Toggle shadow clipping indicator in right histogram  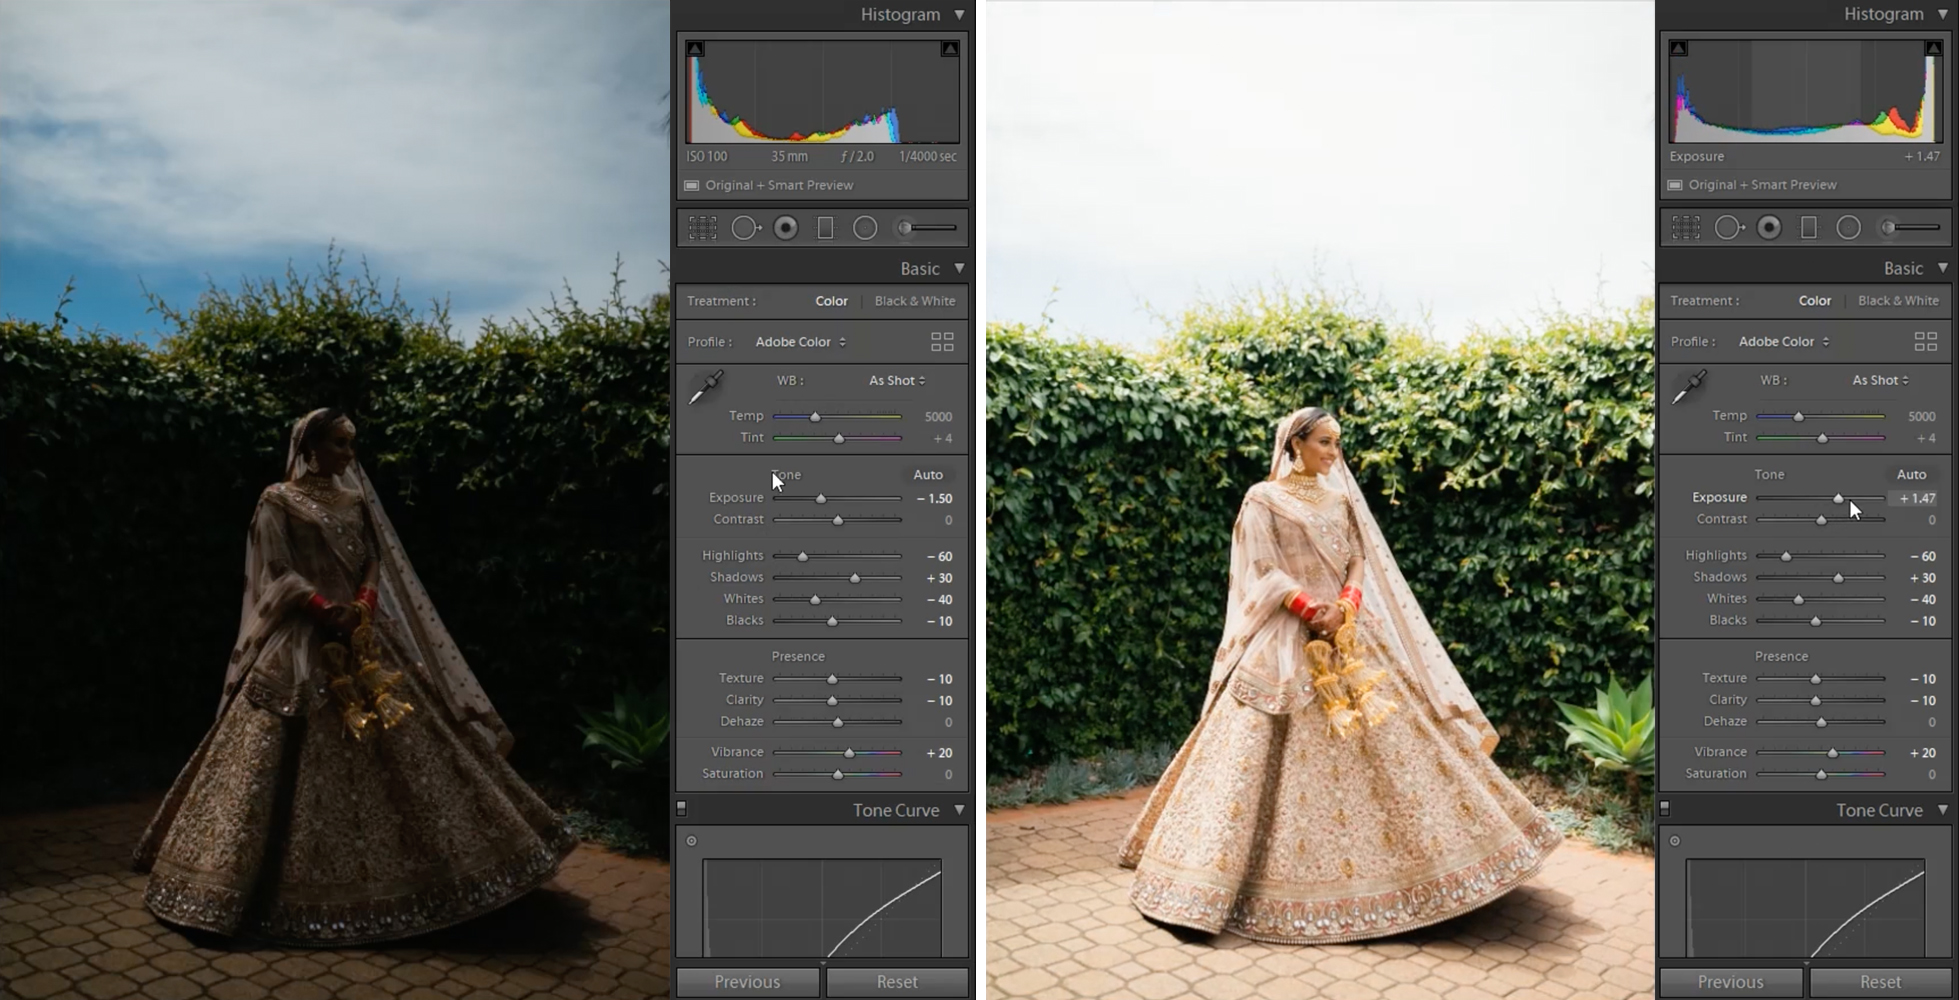[1678, 48]
